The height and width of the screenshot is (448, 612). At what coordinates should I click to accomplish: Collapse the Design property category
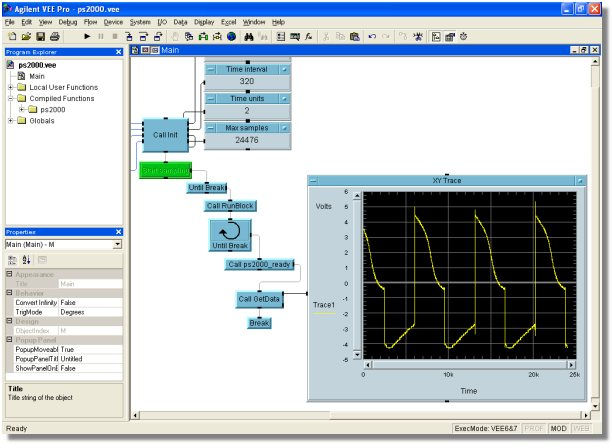(x=9, y=321)
